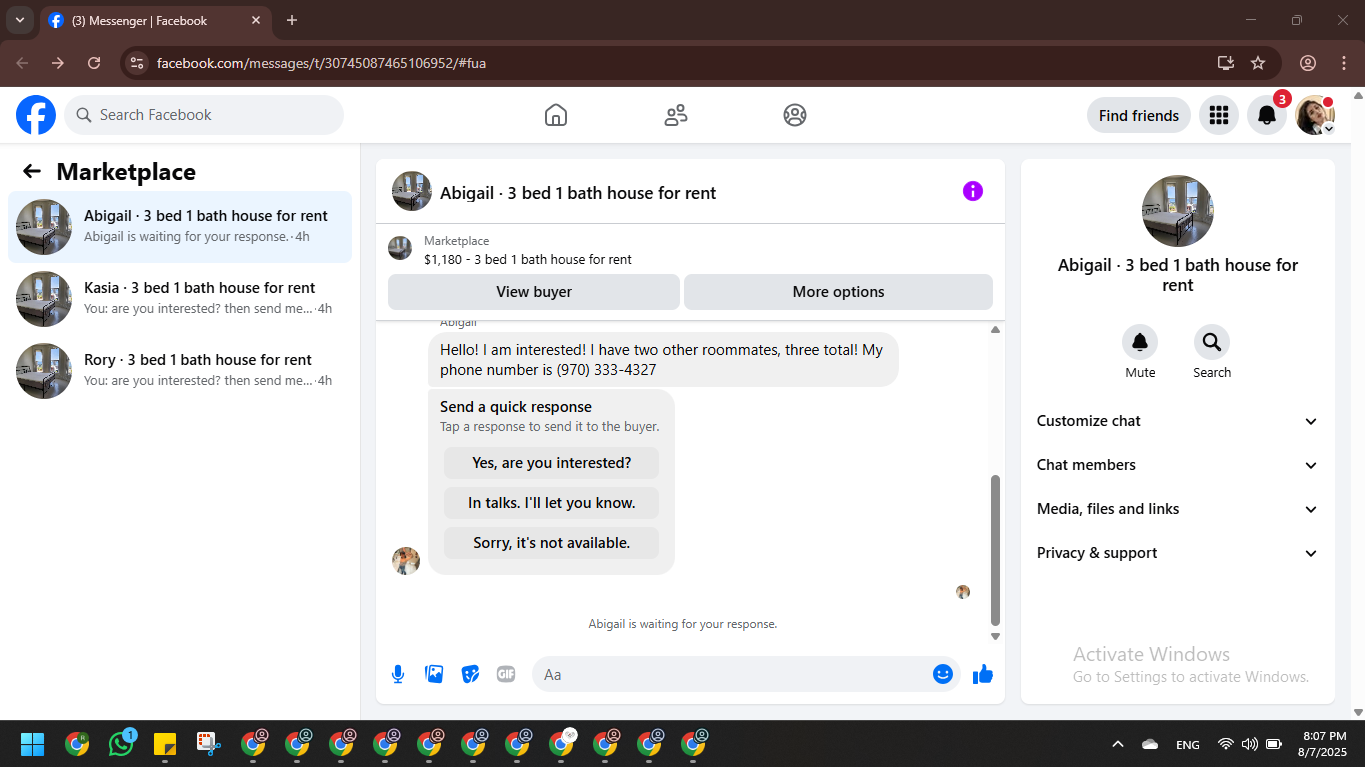Open the emoji picker in message box

942,674
